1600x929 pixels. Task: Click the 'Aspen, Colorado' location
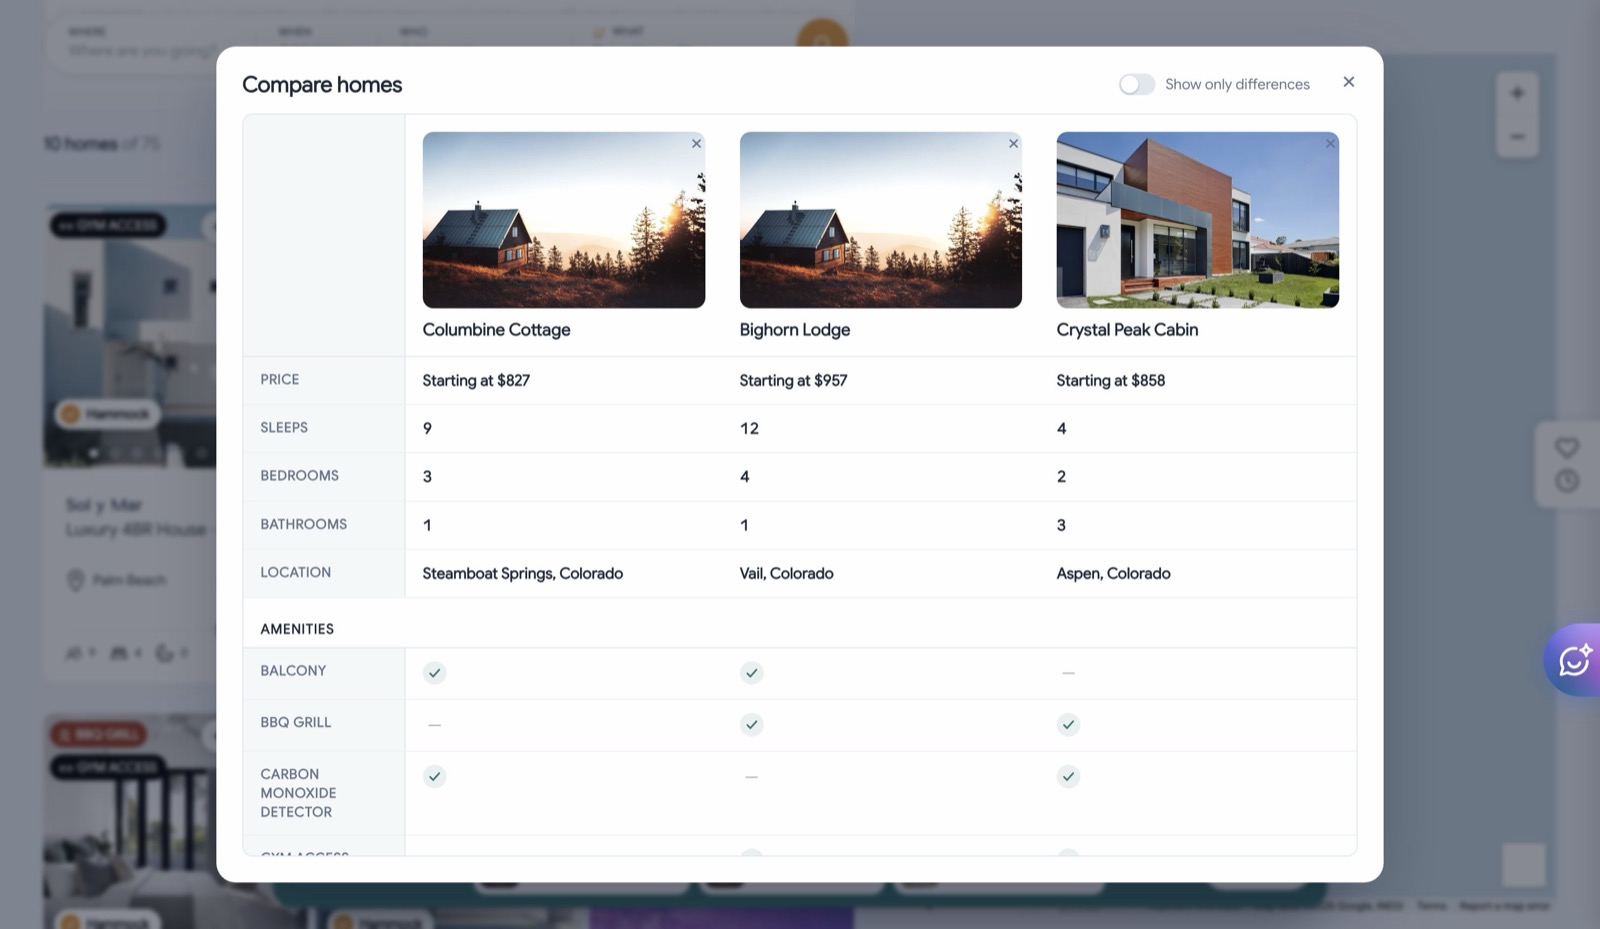[x=1114, y=574]
